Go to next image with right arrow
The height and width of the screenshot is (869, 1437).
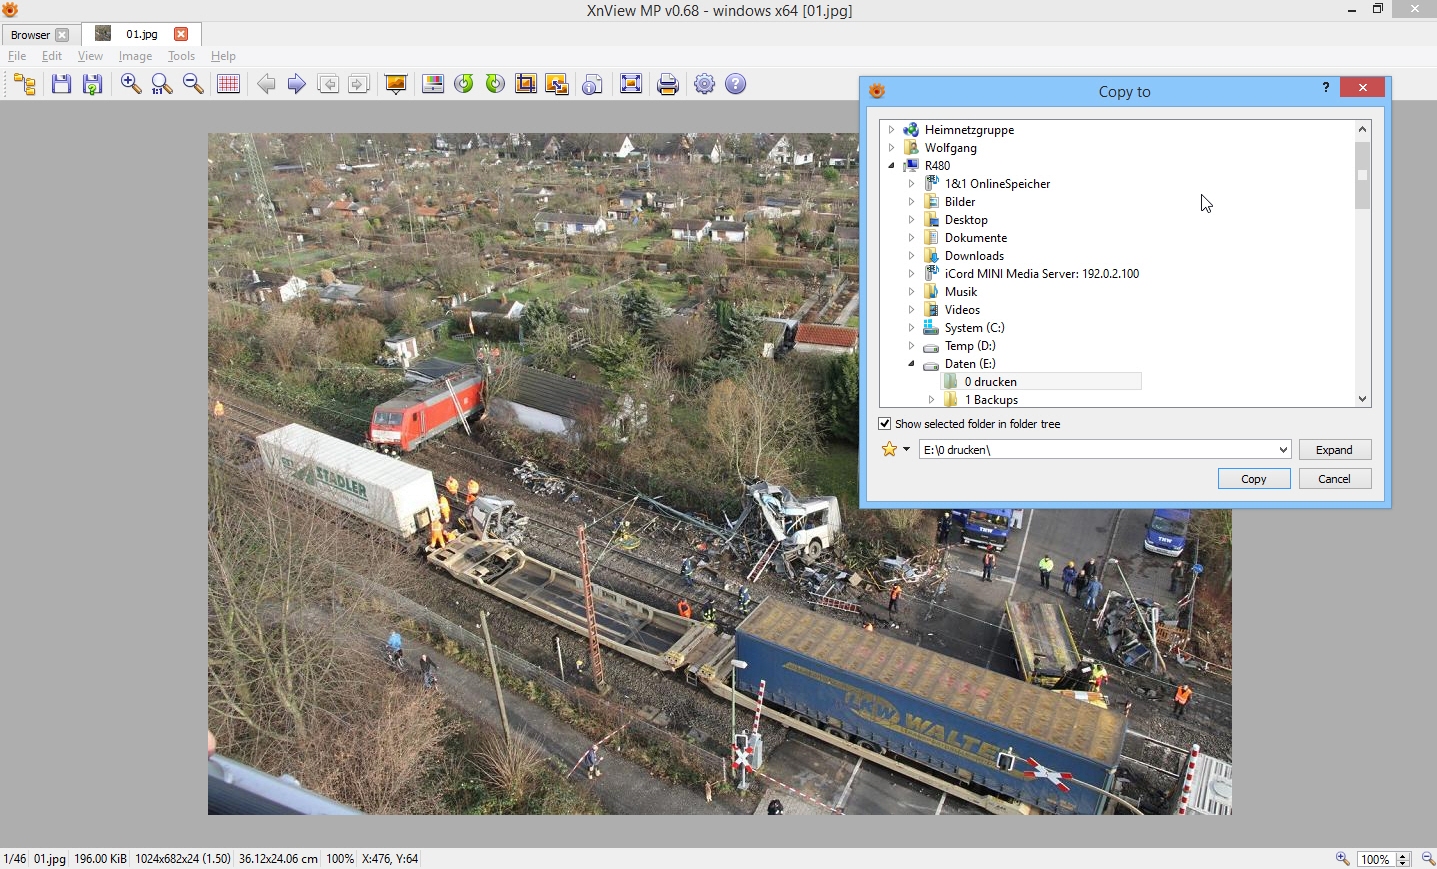297,84
